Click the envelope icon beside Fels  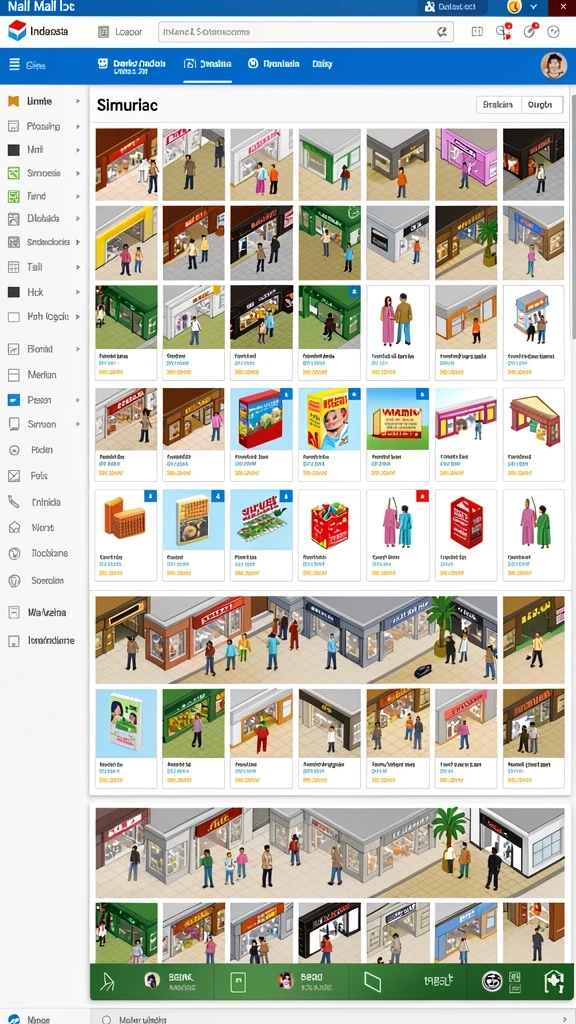pos(13,476)
